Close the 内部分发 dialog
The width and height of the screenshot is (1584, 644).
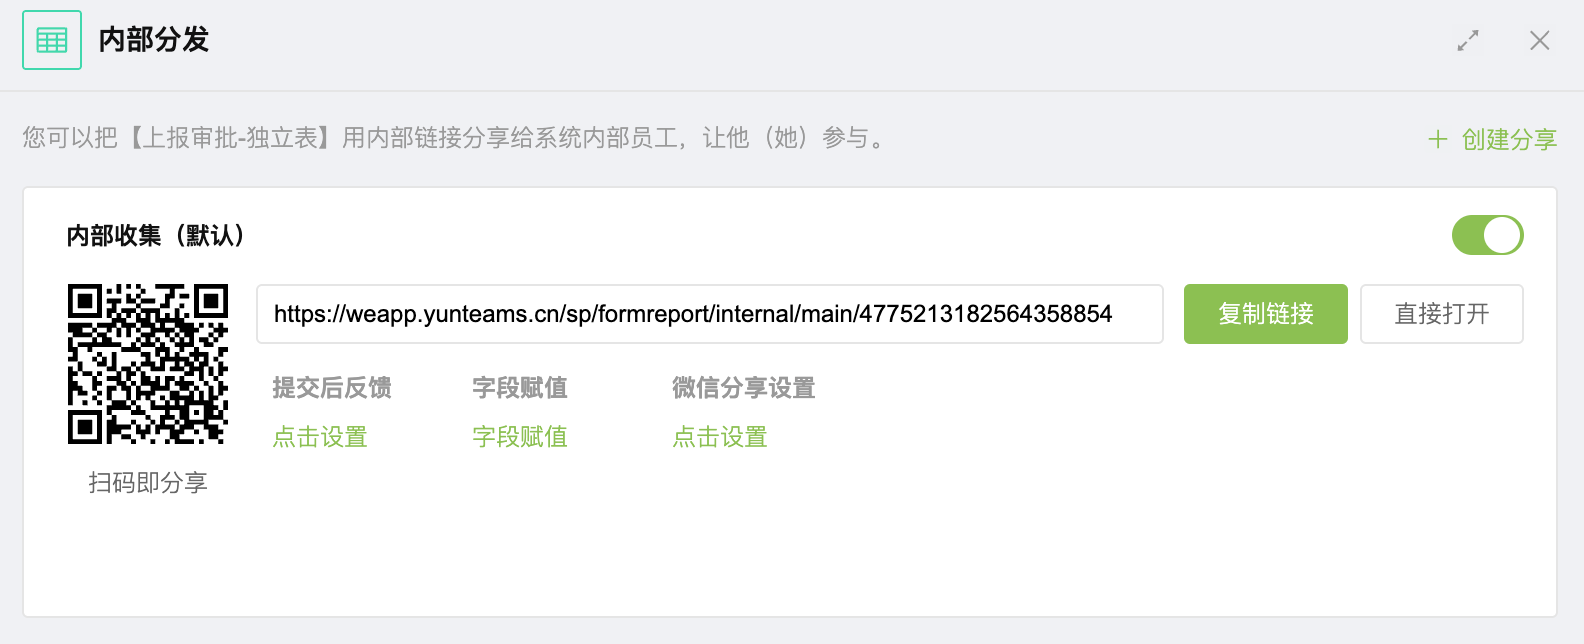(x=1540, y=40)
